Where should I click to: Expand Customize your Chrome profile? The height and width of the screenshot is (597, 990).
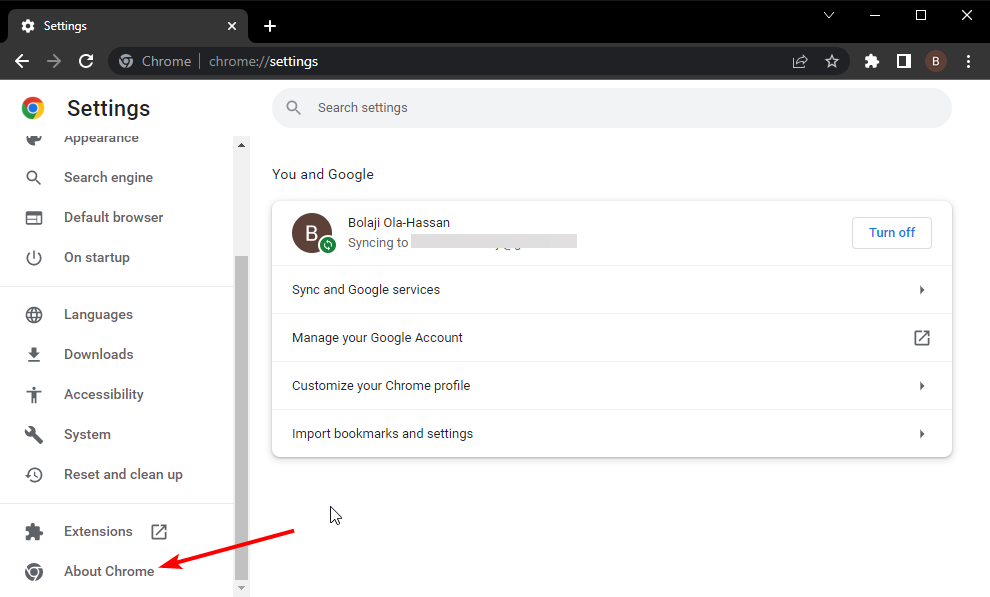coord(611,386)
